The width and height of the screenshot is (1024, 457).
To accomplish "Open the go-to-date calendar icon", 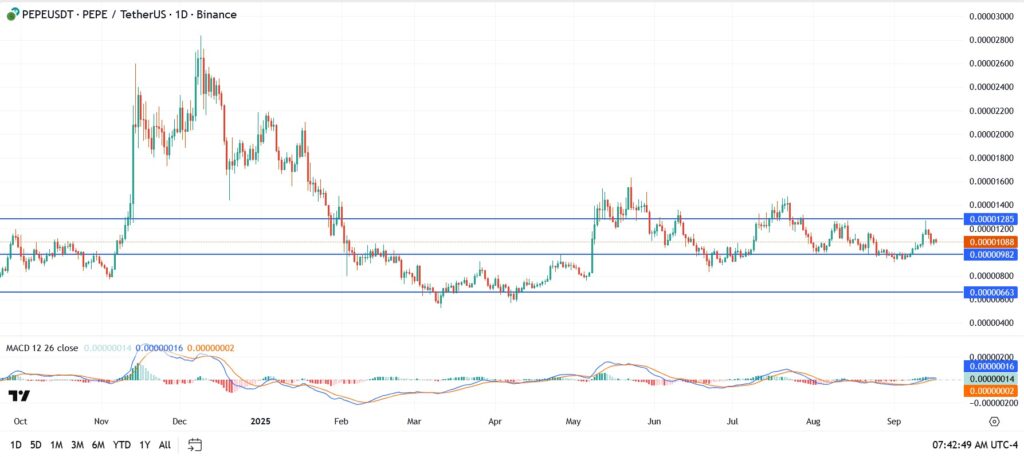I will pos(195,444).
